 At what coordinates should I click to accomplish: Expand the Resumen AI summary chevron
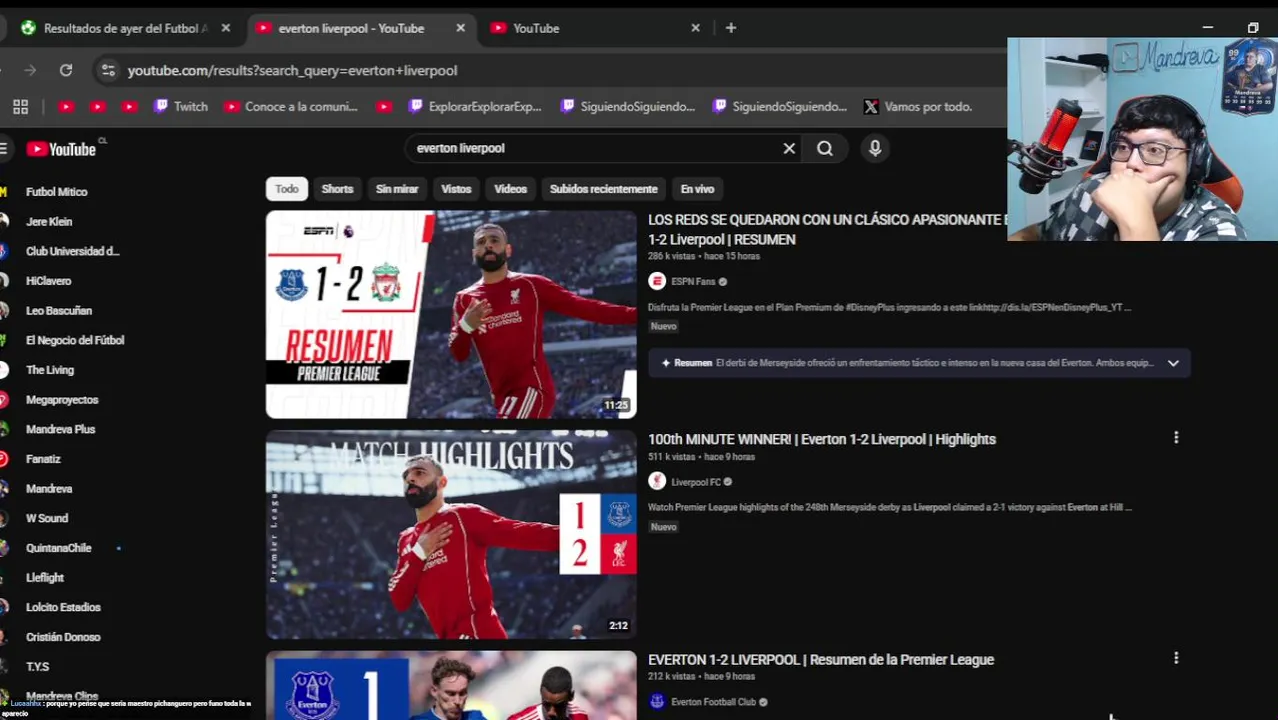1173,363
